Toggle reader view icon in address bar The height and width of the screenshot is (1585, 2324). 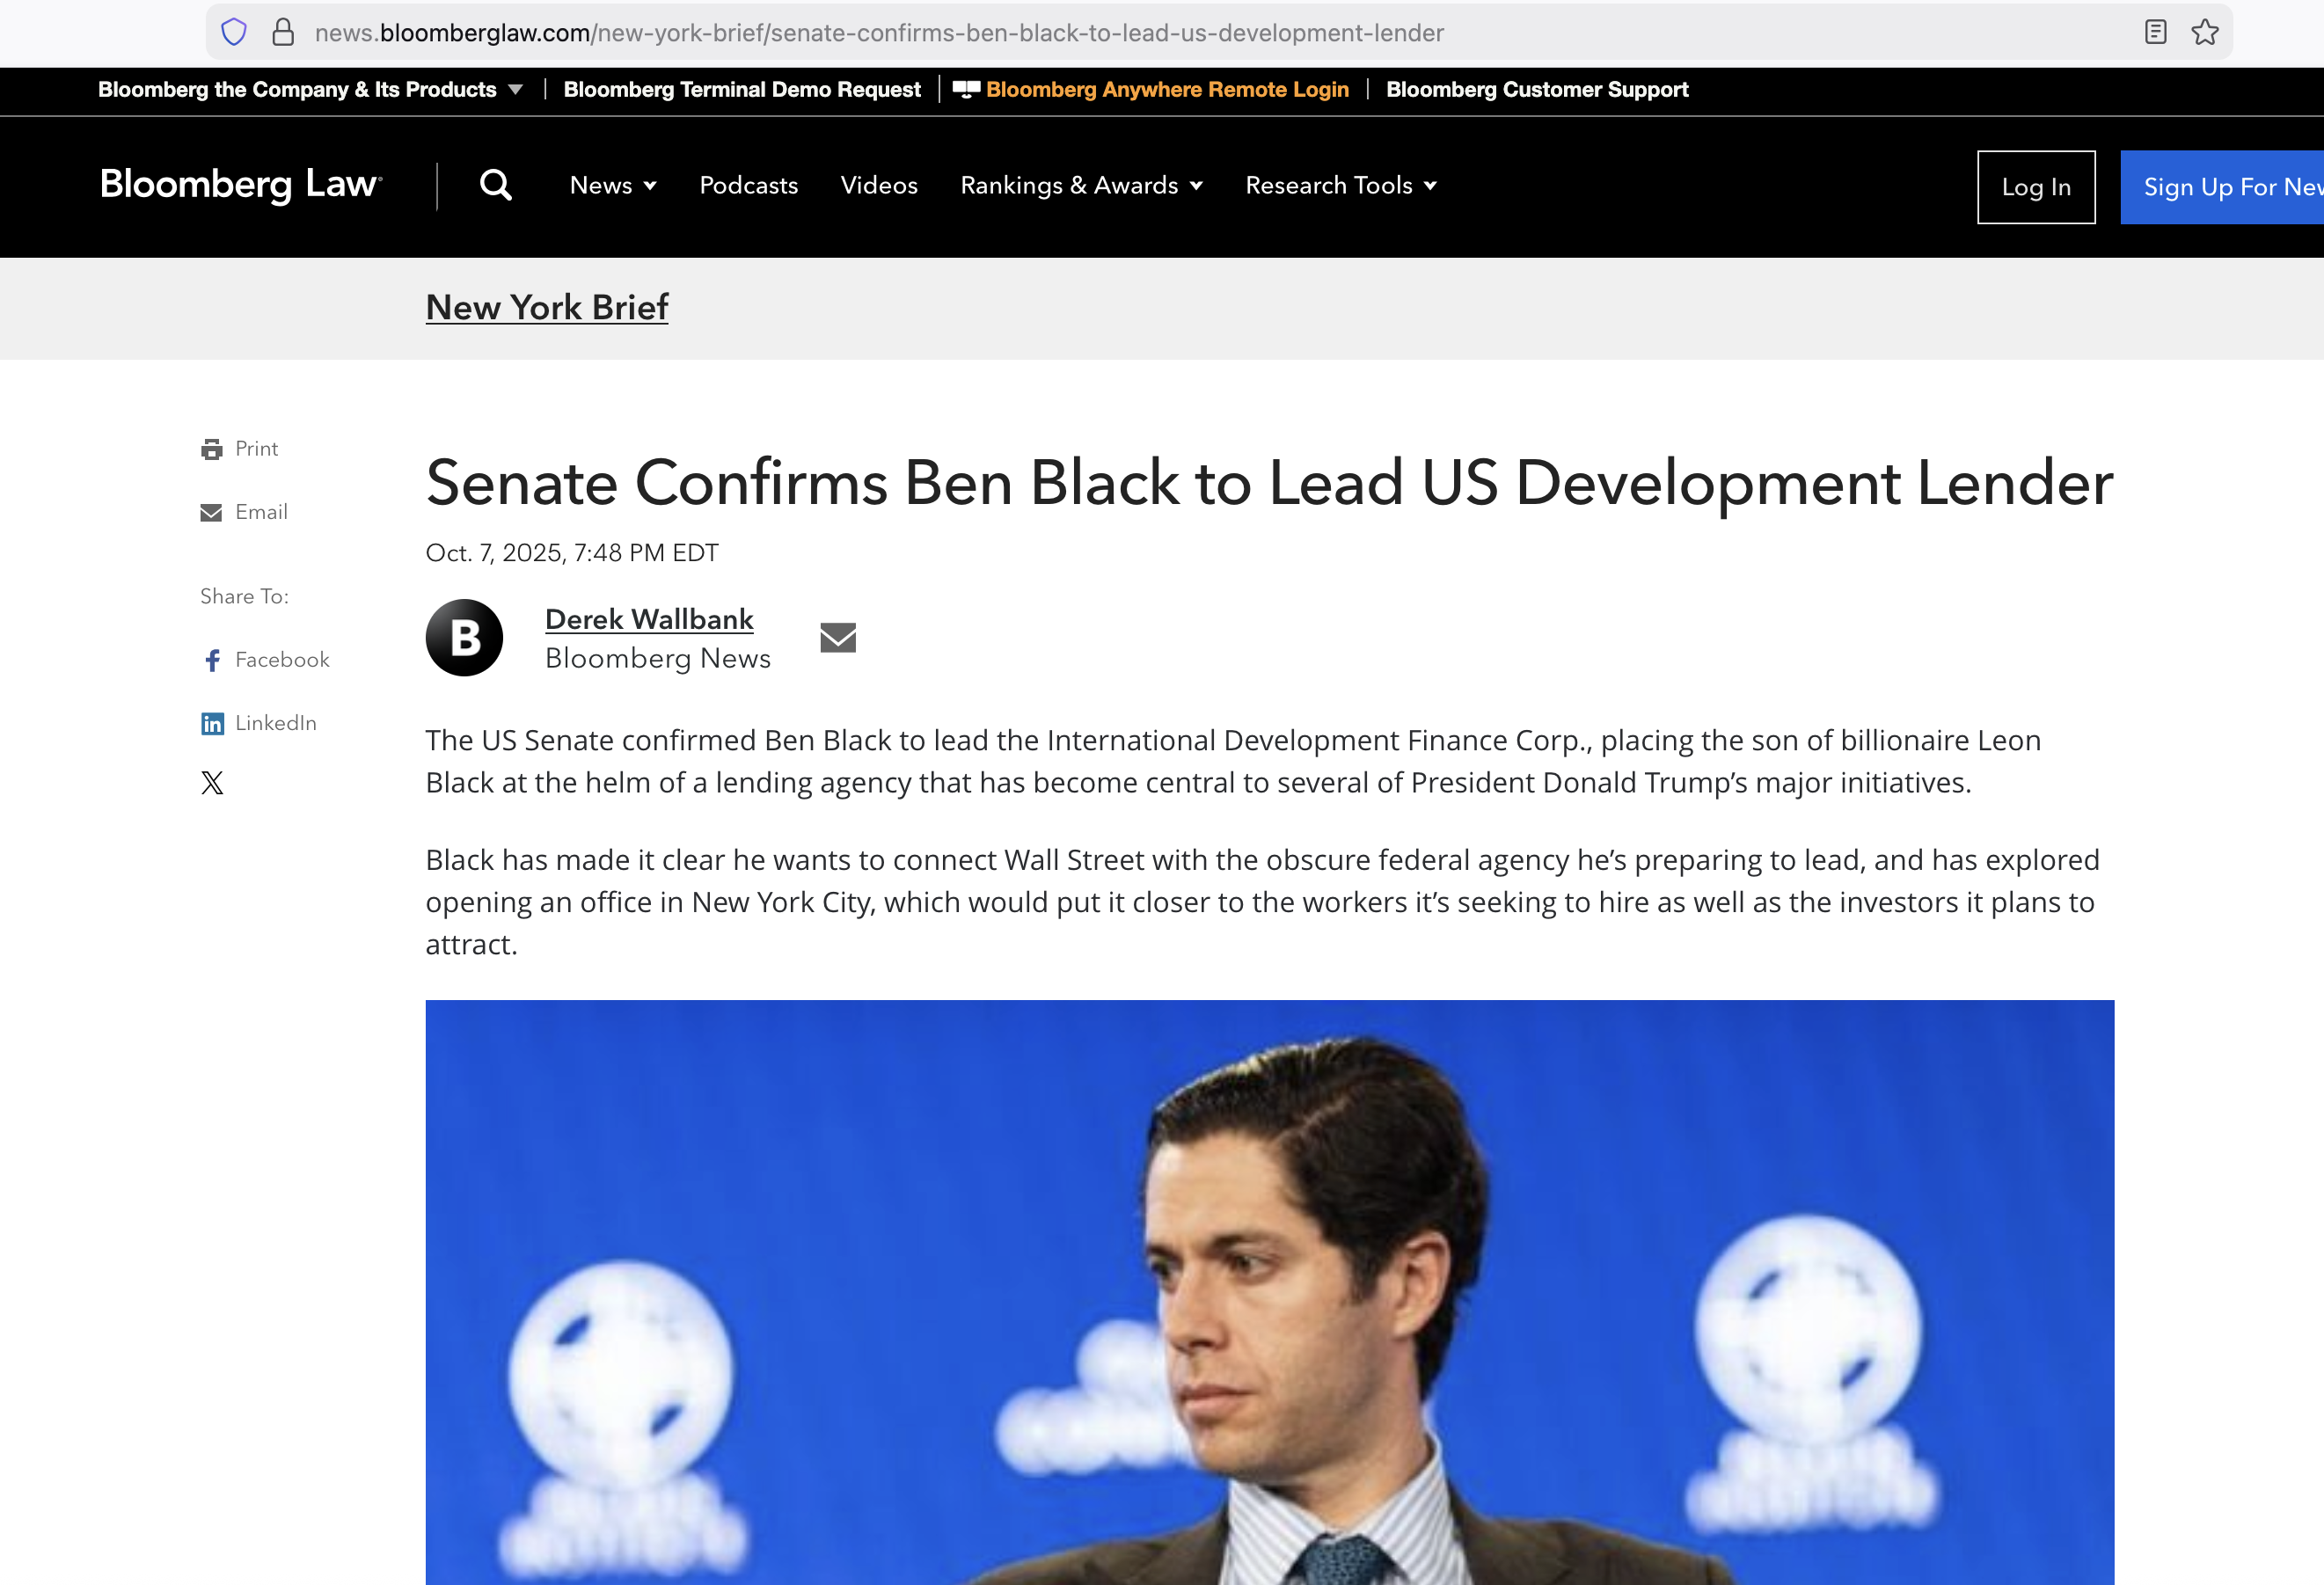click(2155, 33)
